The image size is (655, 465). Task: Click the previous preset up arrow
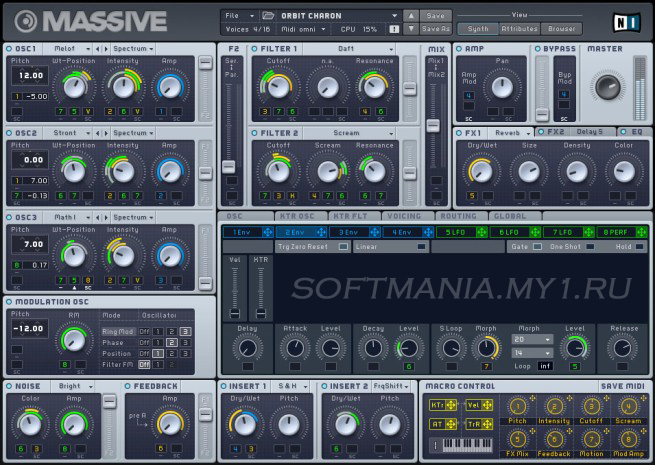coord(411,16)
